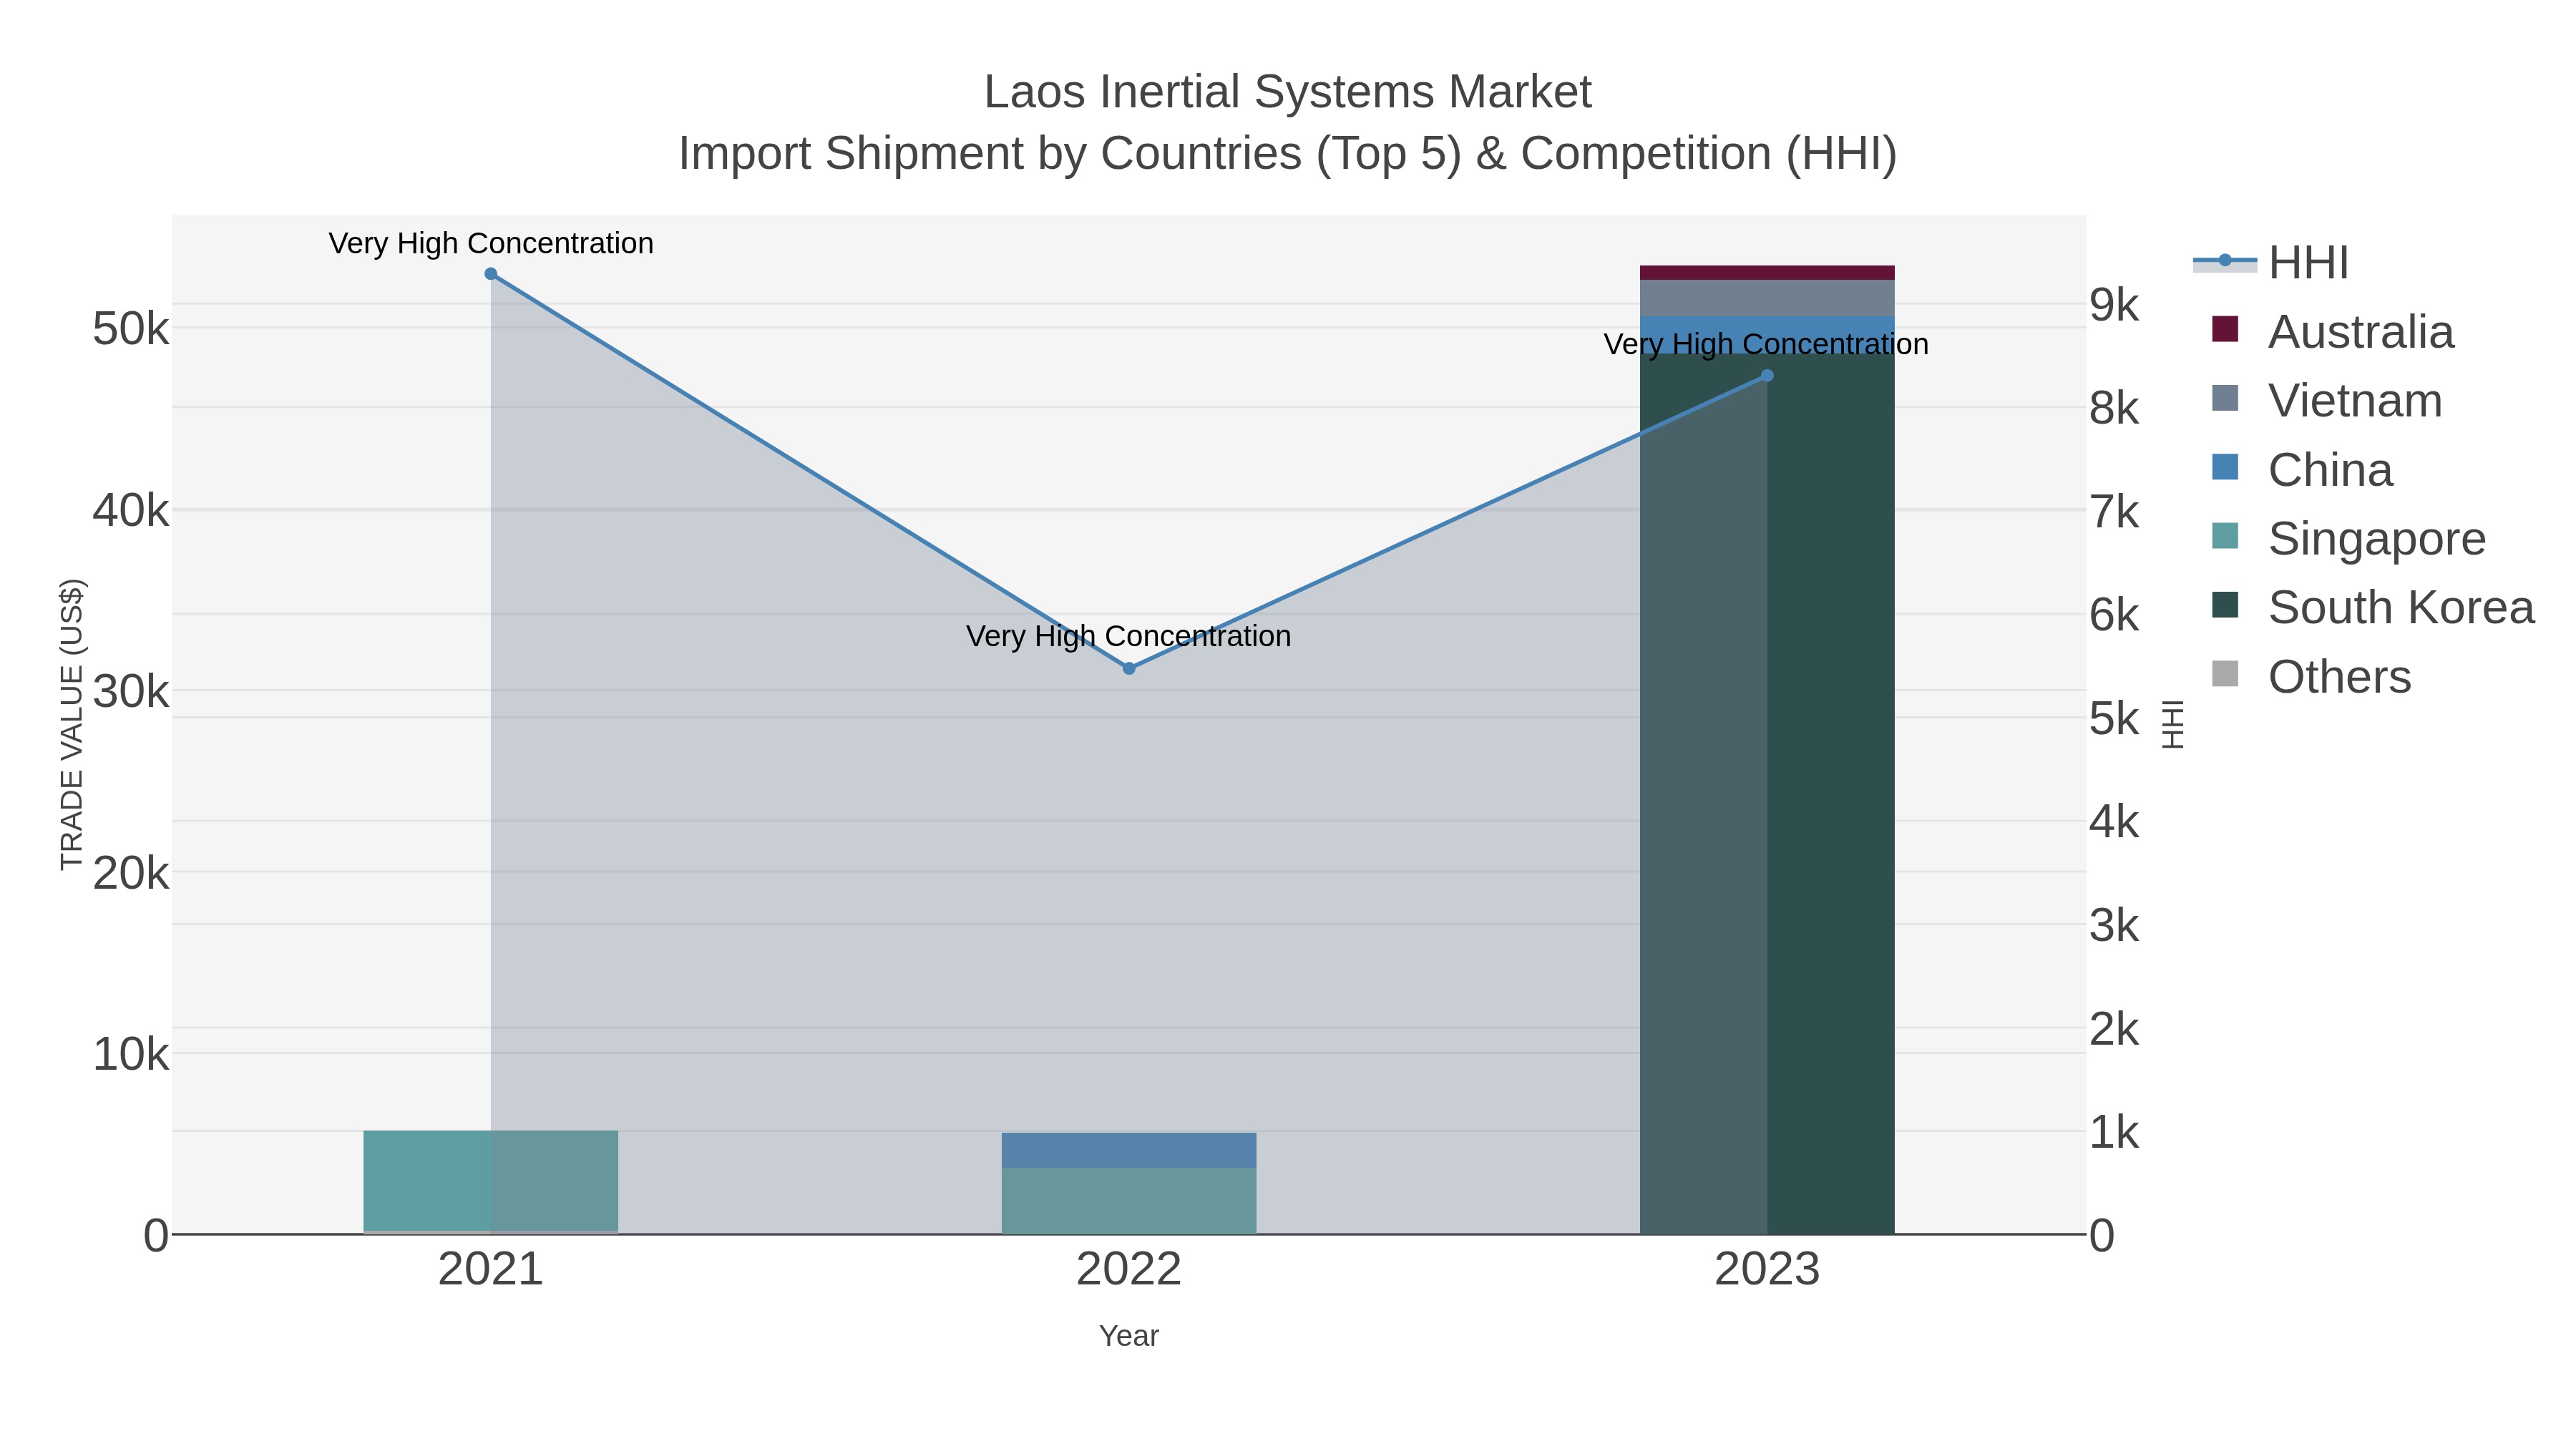Click the 2021 HHI data point marker
Screen dimensions: 2576x1449
[x=491, y=274]
